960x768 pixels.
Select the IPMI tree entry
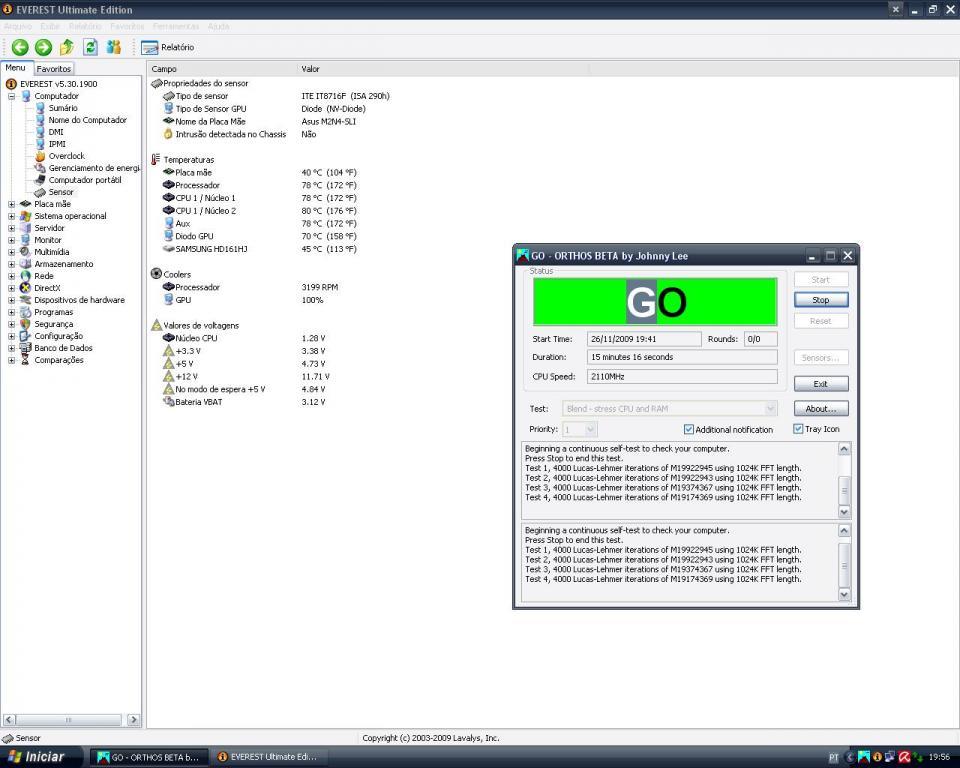pyautogui.click(x=57, y=144)
